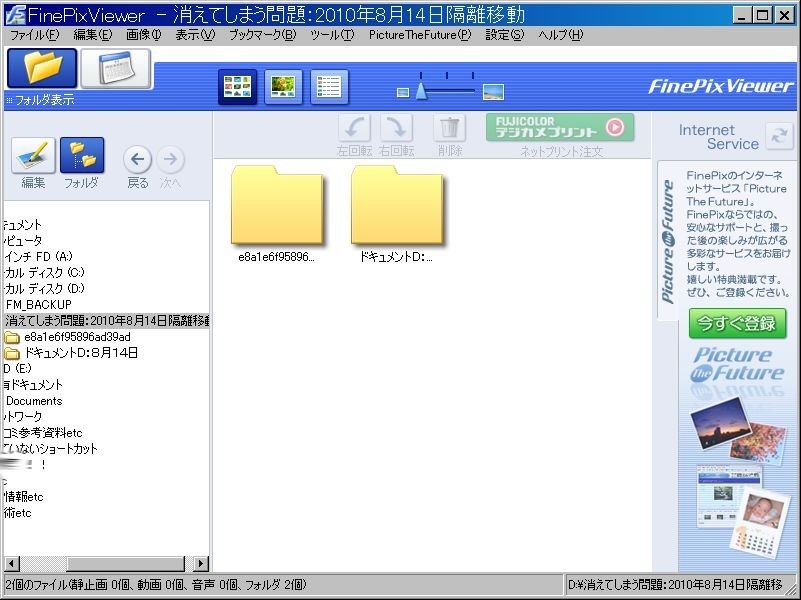Switch to folder view with the folder icon
Viewport: 801px width, 600px height.
(x=42, y=68)
